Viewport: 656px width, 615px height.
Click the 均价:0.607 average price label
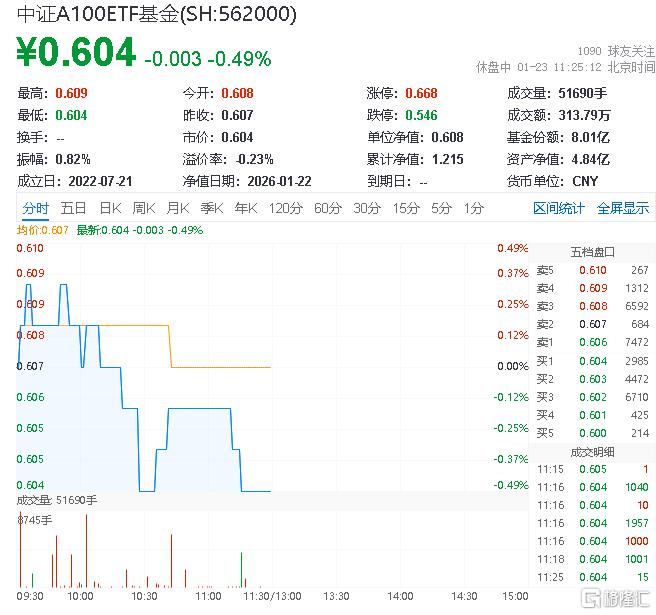tap(42, 230)
